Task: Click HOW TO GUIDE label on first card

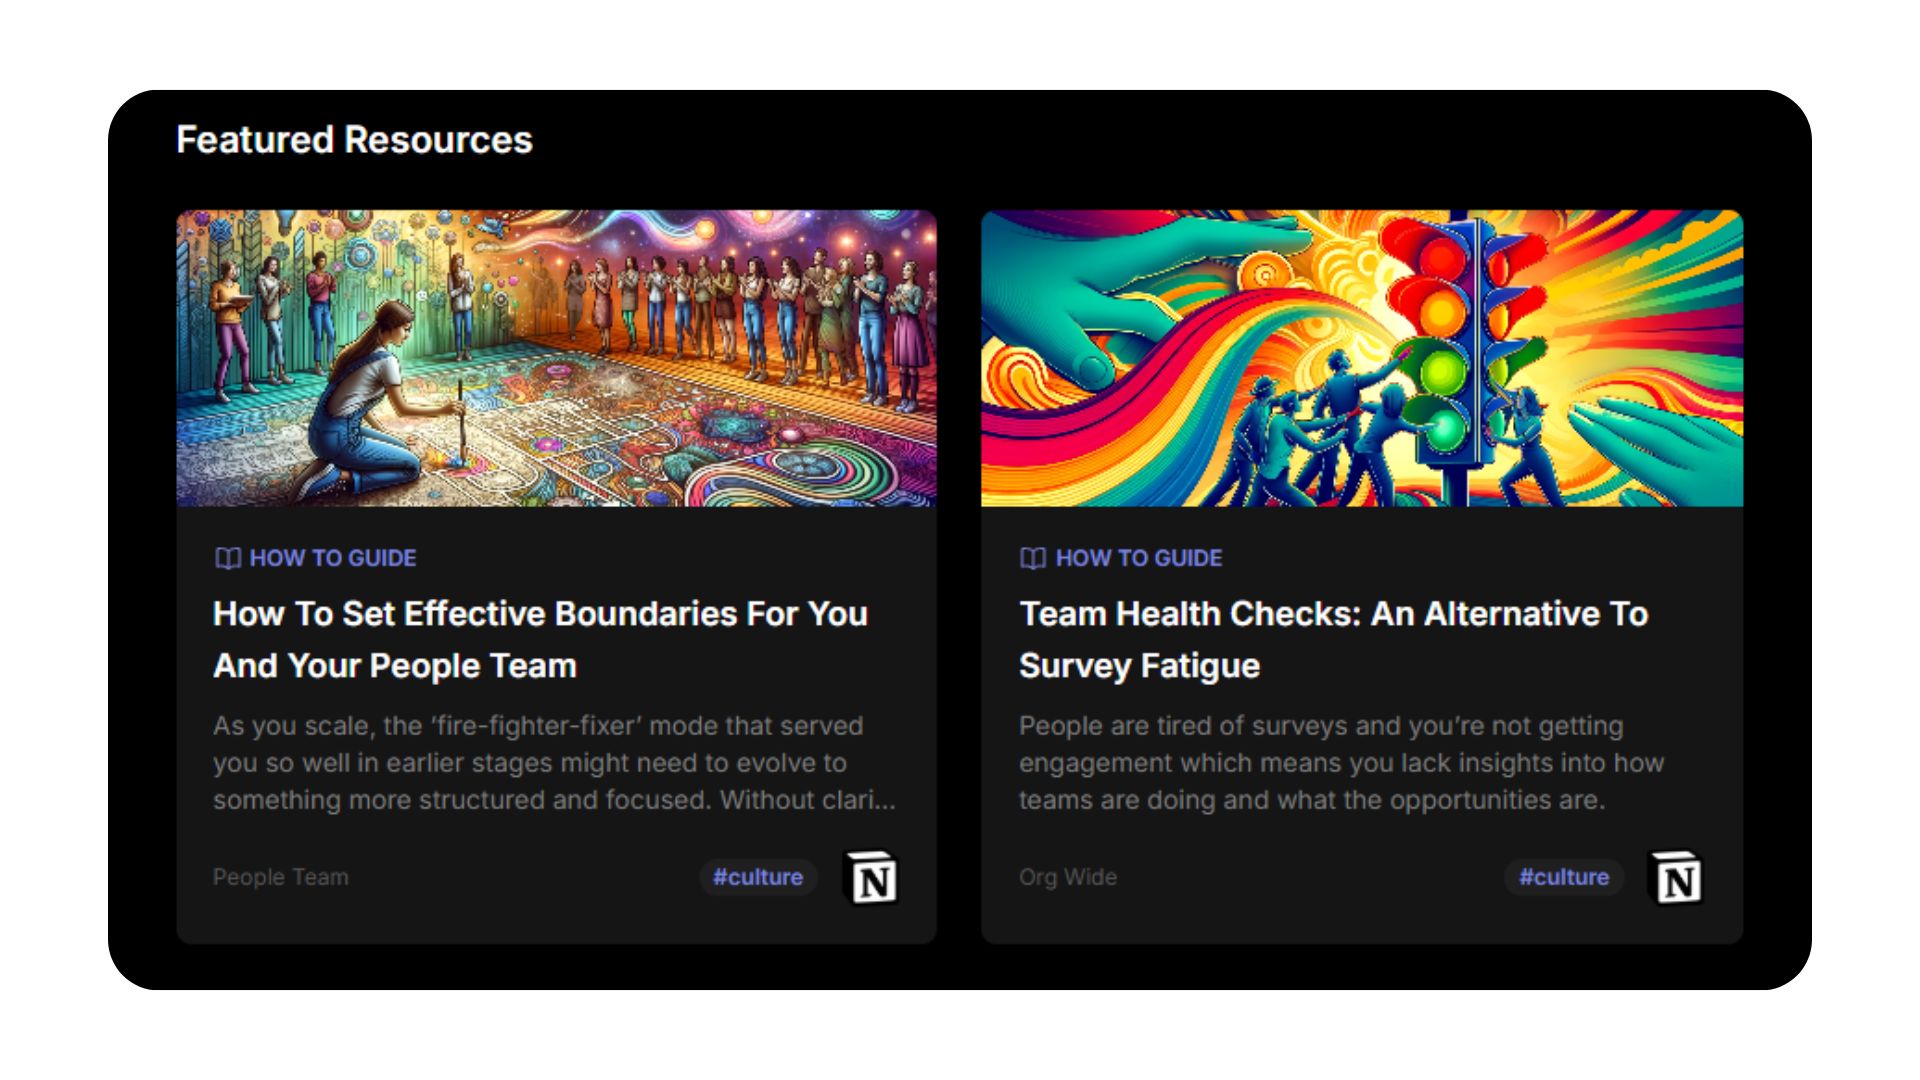Action: [x=333, y=558]
